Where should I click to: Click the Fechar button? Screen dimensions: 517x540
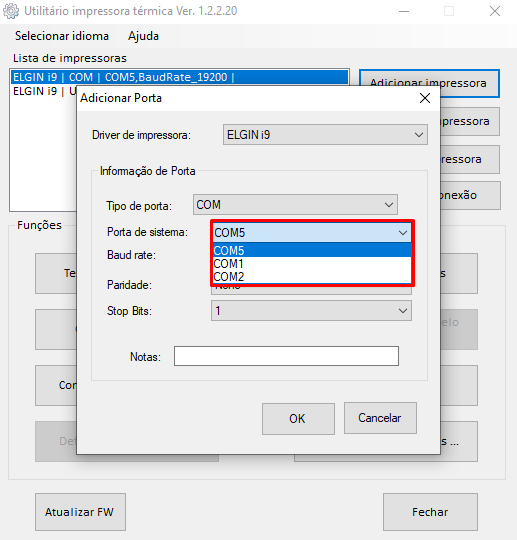point(430,512)
